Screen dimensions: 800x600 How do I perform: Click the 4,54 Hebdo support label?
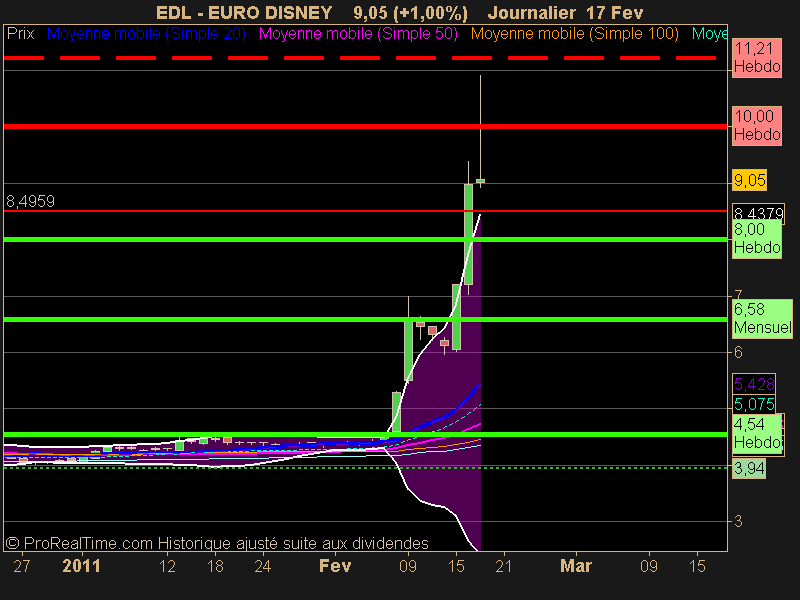point(757,433)
